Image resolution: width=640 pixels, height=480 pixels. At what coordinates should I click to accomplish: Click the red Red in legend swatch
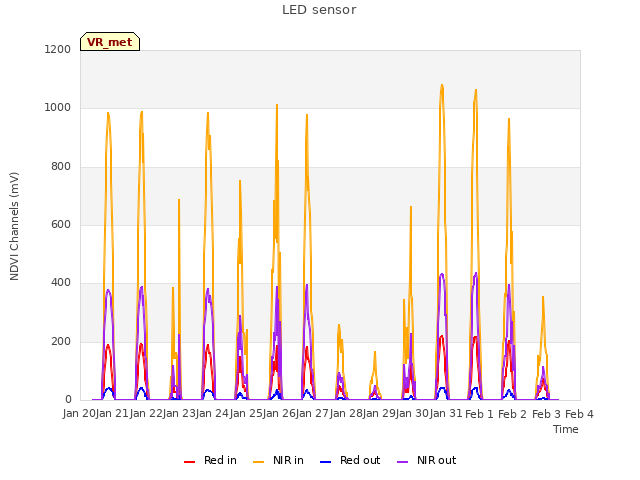click(189, 462)
